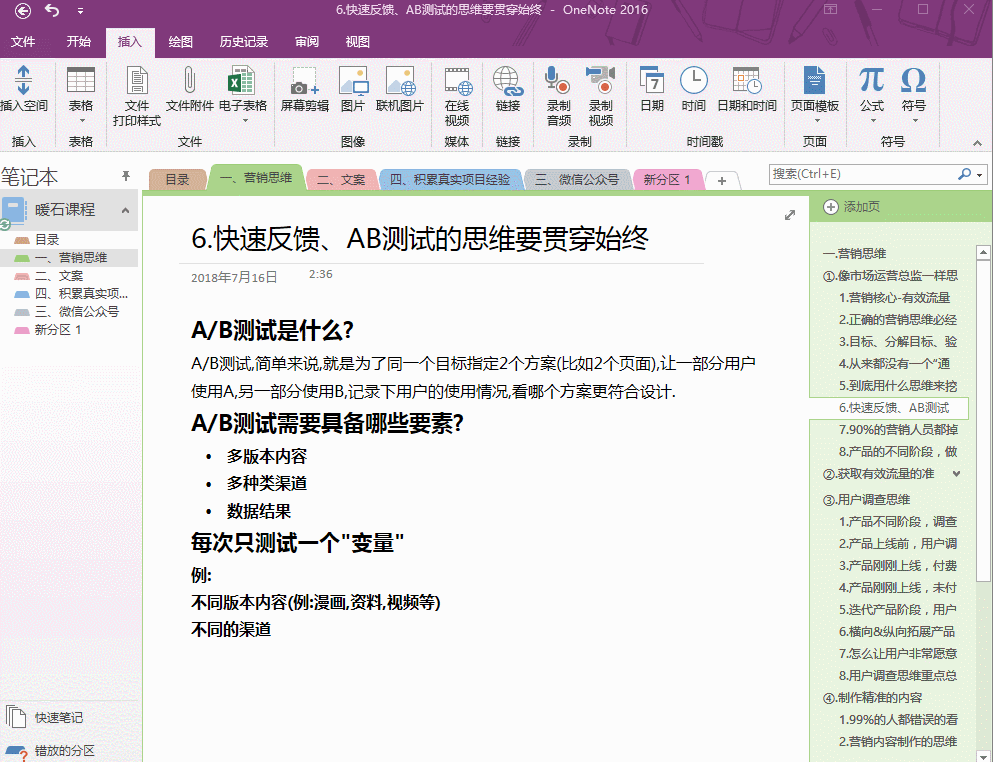Switch to the 绘图 ribbon tab
This screenshot has height=762, width=993.
pos(180,42)
